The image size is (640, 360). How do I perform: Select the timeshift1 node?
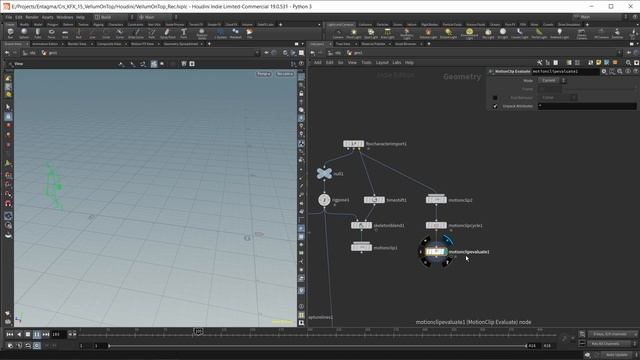tap(374, 200)
